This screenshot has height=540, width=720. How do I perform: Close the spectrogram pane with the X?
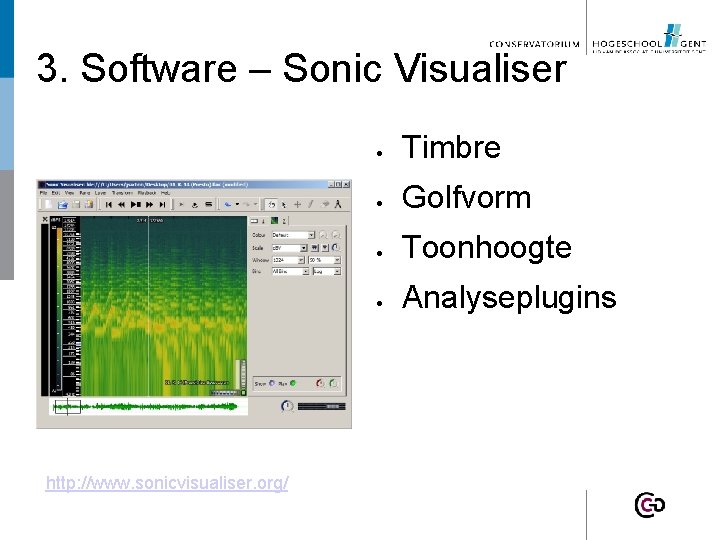click(45, 219)
